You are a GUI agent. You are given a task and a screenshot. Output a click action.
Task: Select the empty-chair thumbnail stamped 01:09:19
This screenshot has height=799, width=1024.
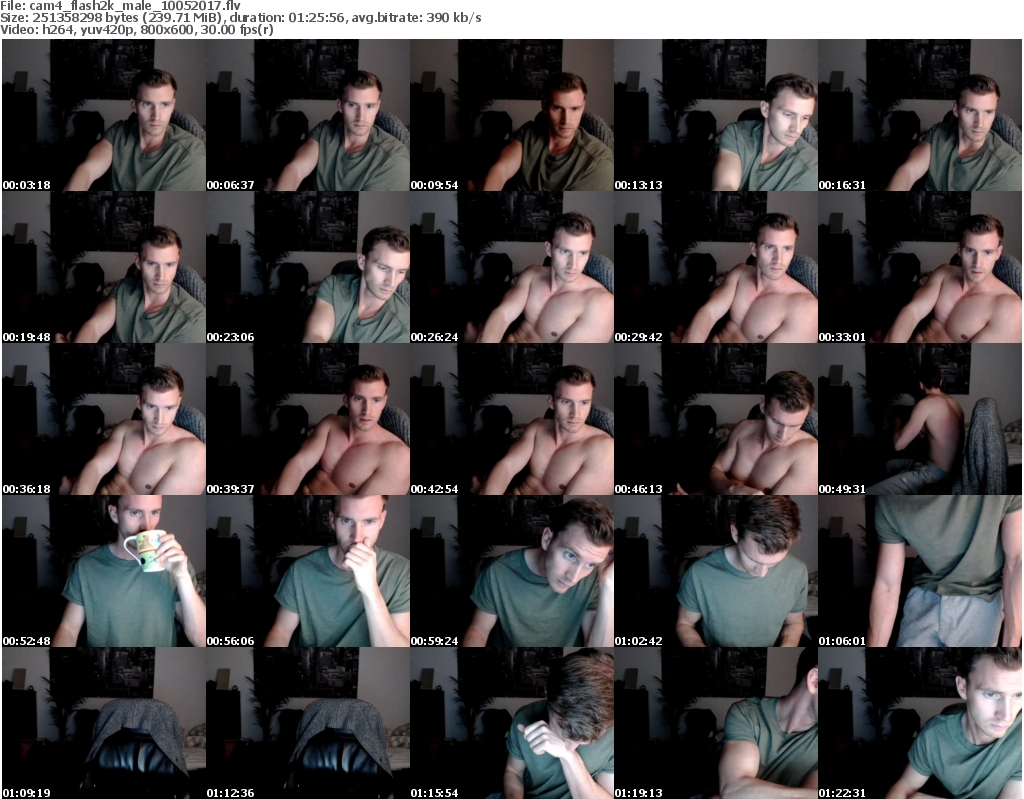[104, 723]
